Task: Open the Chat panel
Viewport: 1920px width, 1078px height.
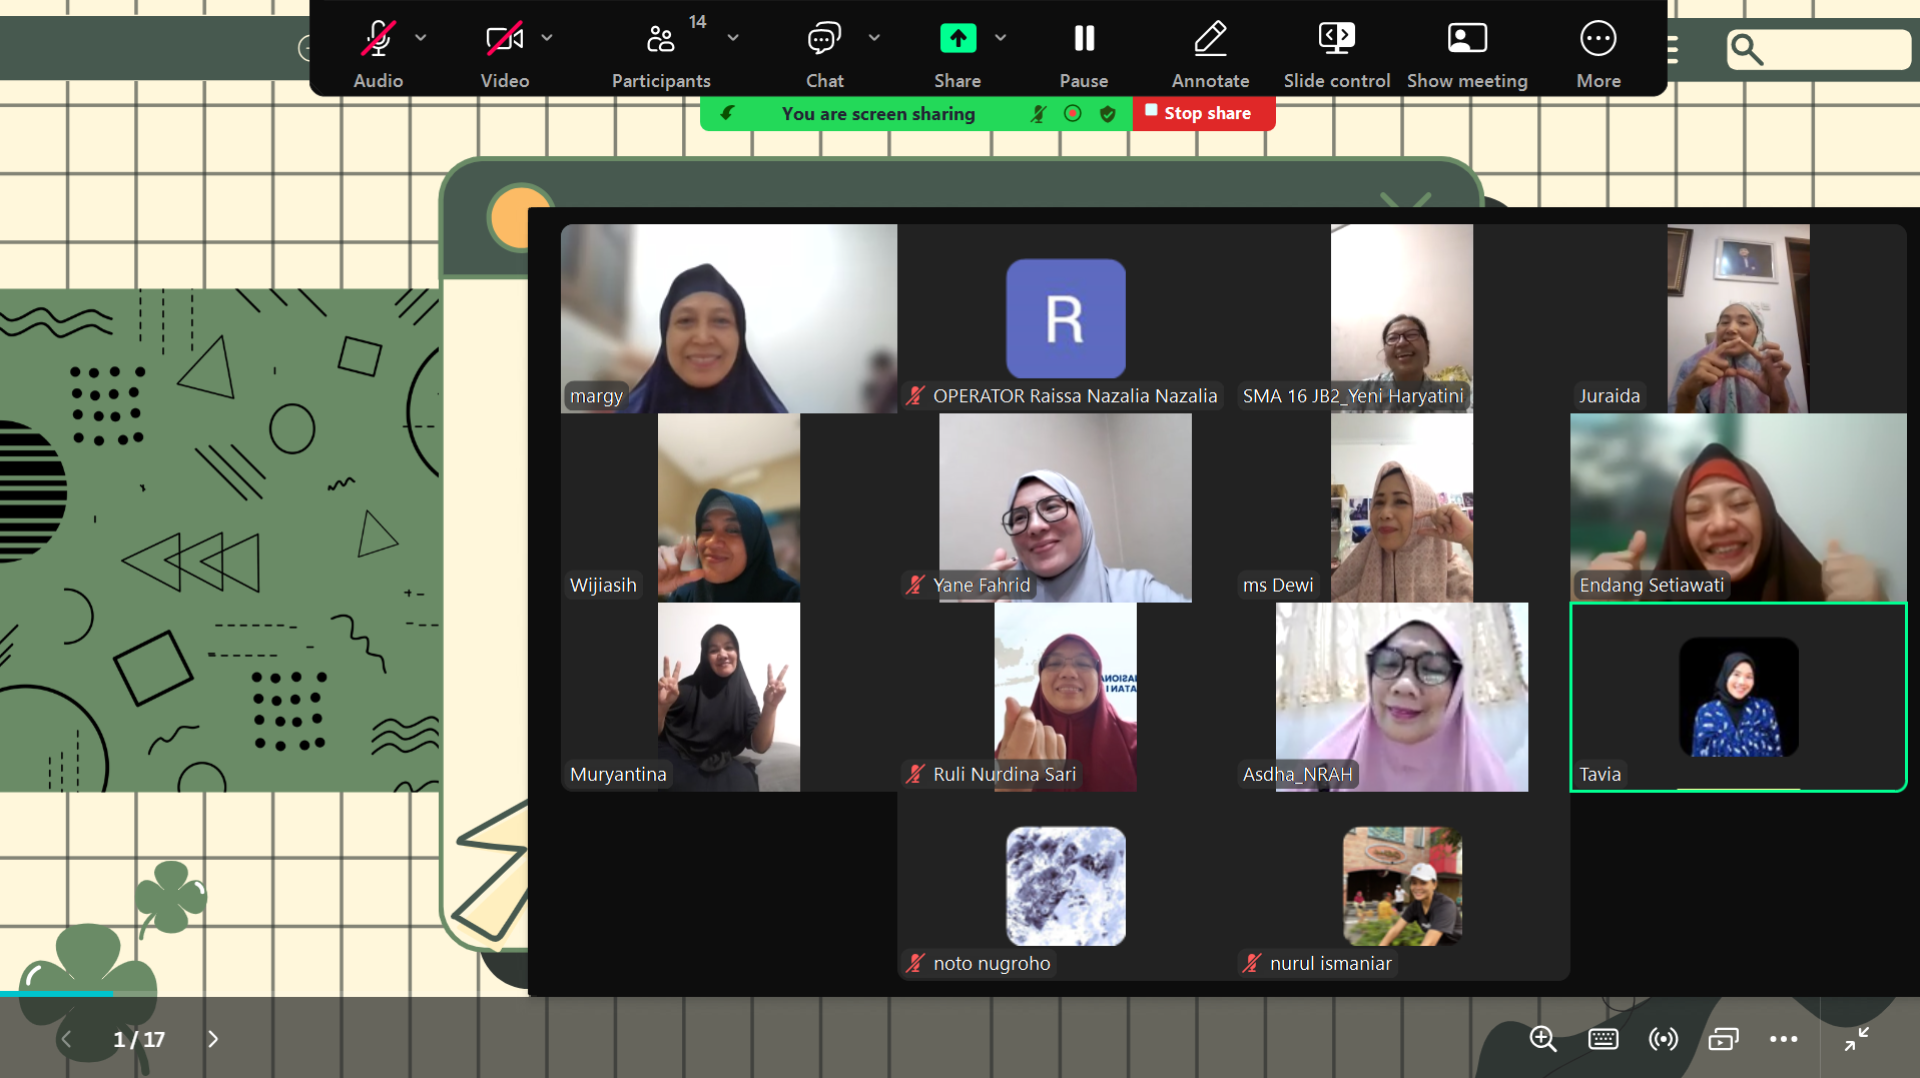Action: click(824, 40)
